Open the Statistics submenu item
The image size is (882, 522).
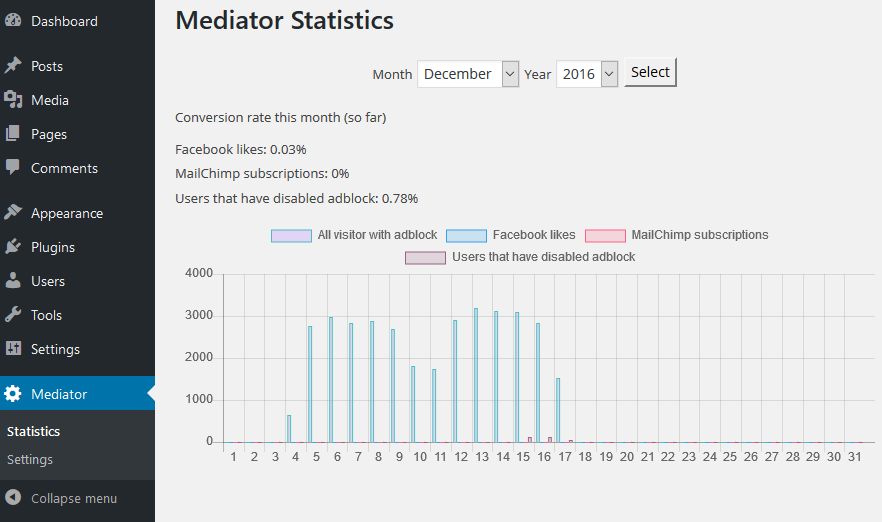[33, 432]
